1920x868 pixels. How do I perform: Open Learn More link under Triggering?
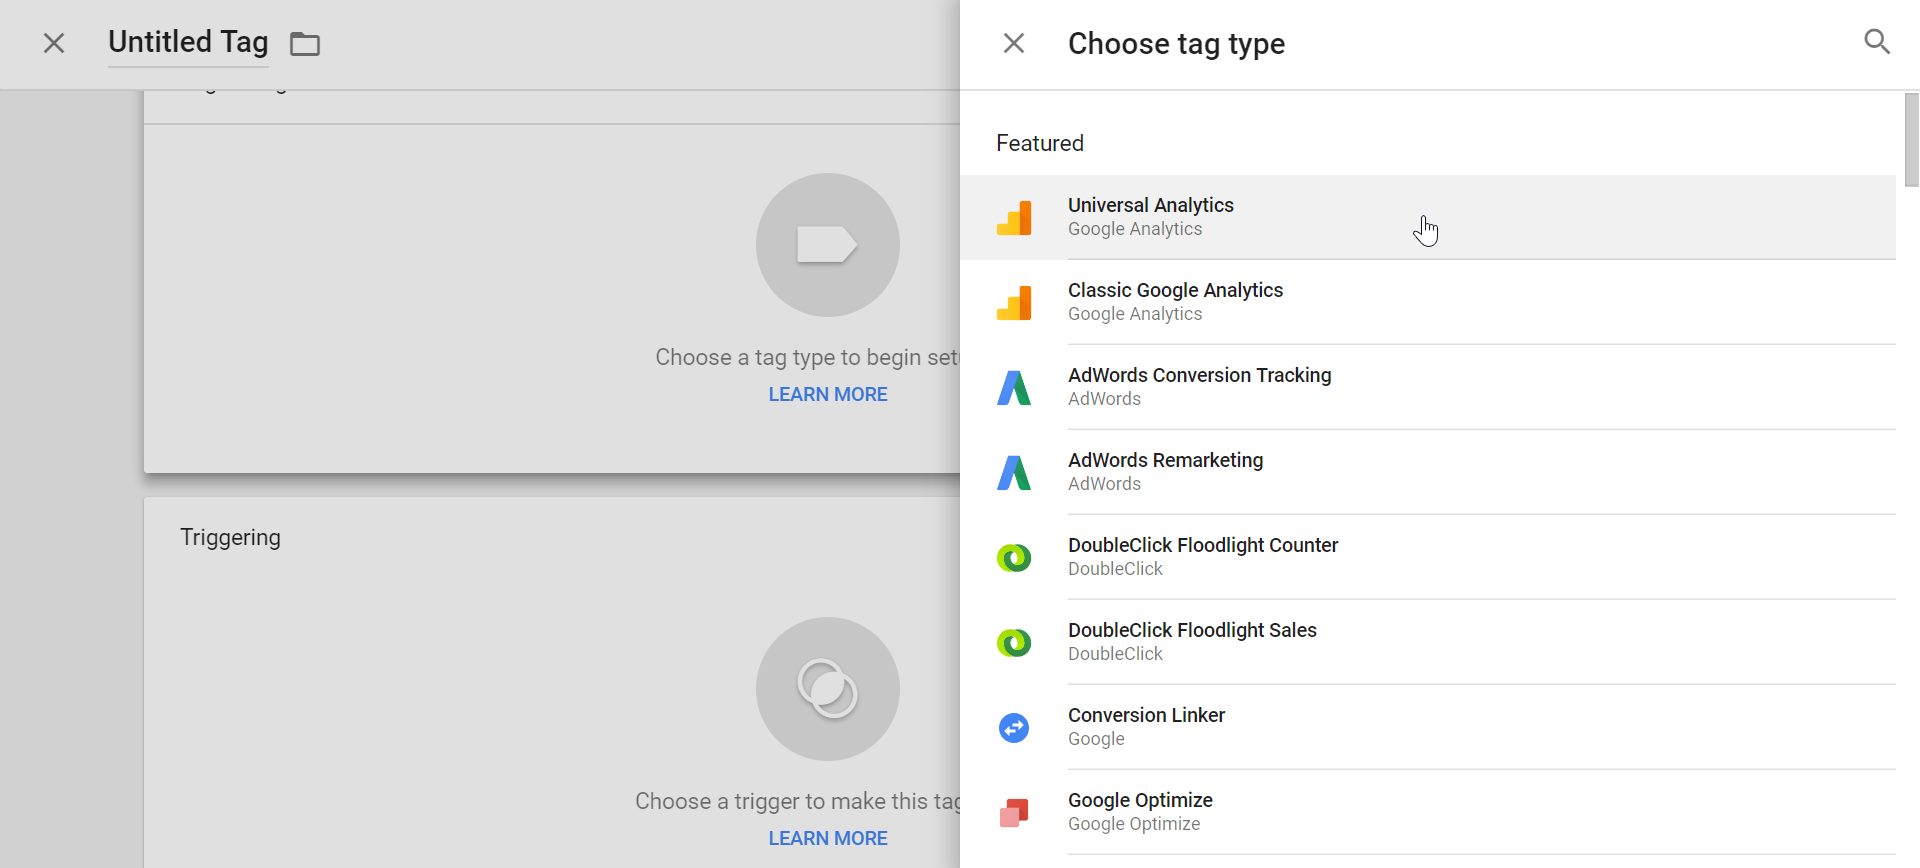[827, 839]
